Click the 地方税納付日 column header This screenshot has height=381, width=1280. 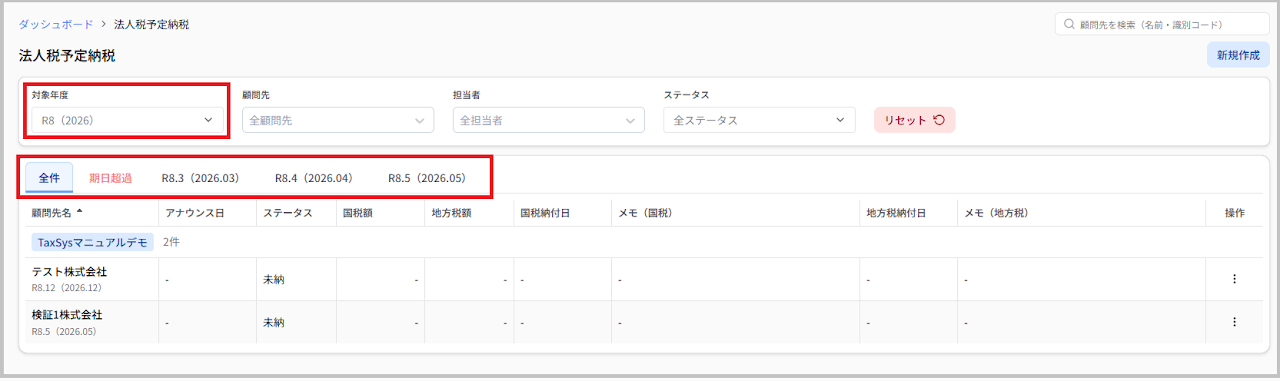pos(896,212)
